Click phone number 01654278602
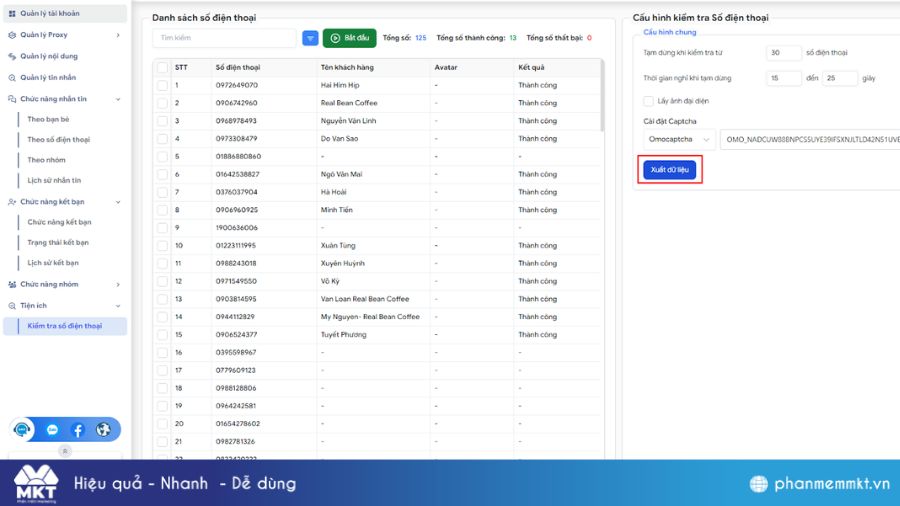This screenshot has height=506, width=900. (x=238, y=424)
